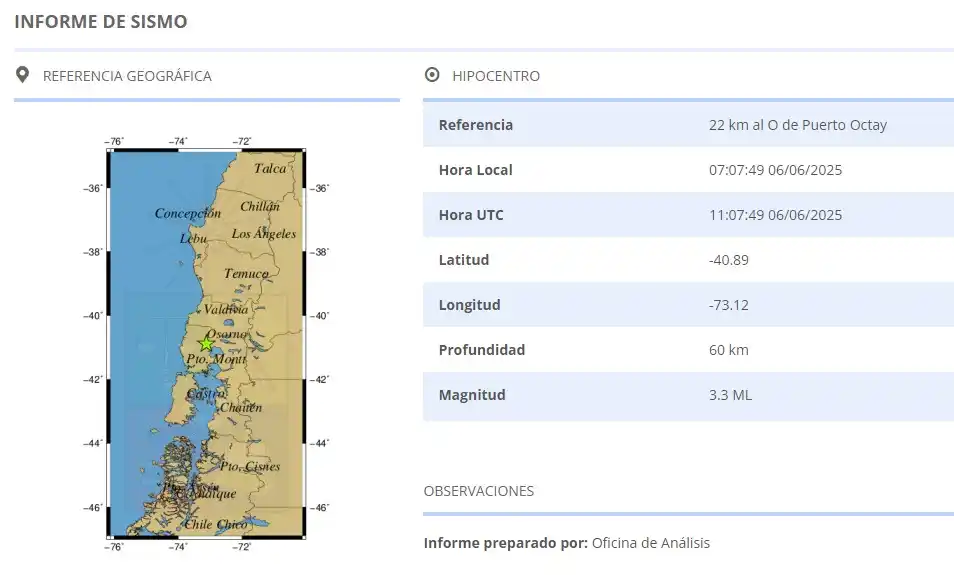Click the "Chillán" label on the map

pos(260,206)
